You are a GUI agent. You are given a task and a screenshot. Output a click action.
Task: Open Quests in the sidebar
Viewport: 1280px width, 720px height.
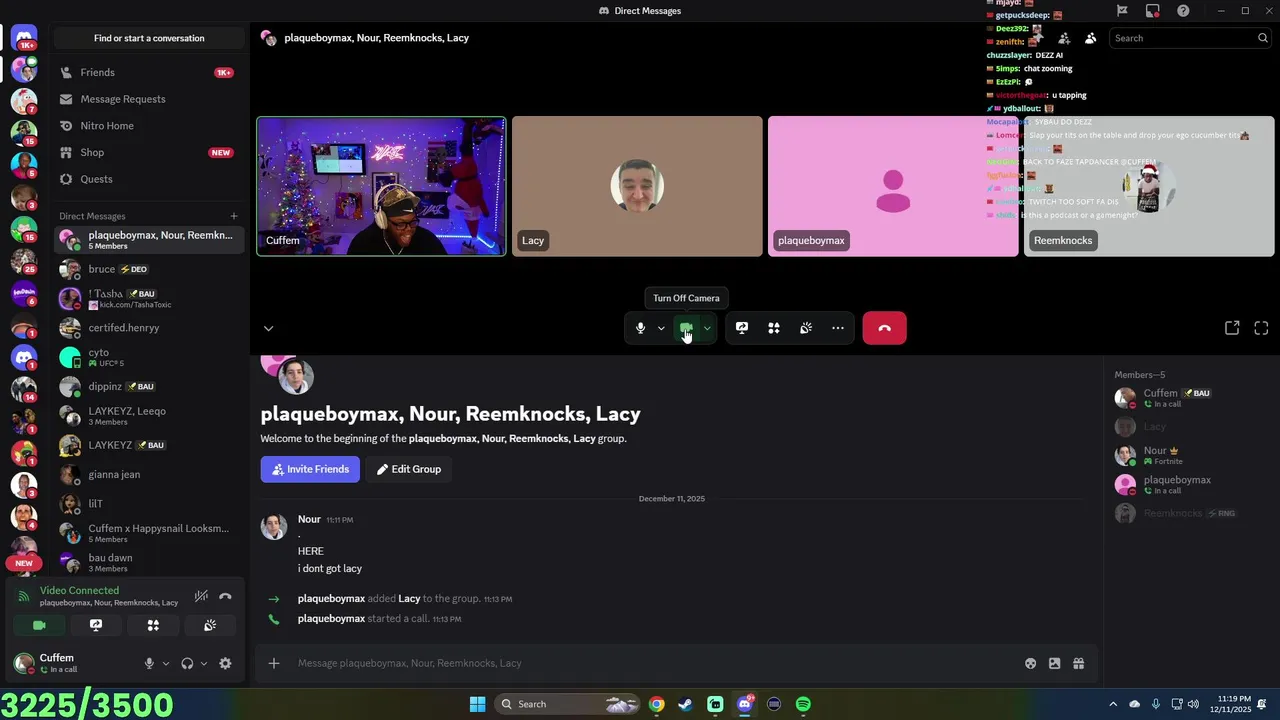coord(149,179)
